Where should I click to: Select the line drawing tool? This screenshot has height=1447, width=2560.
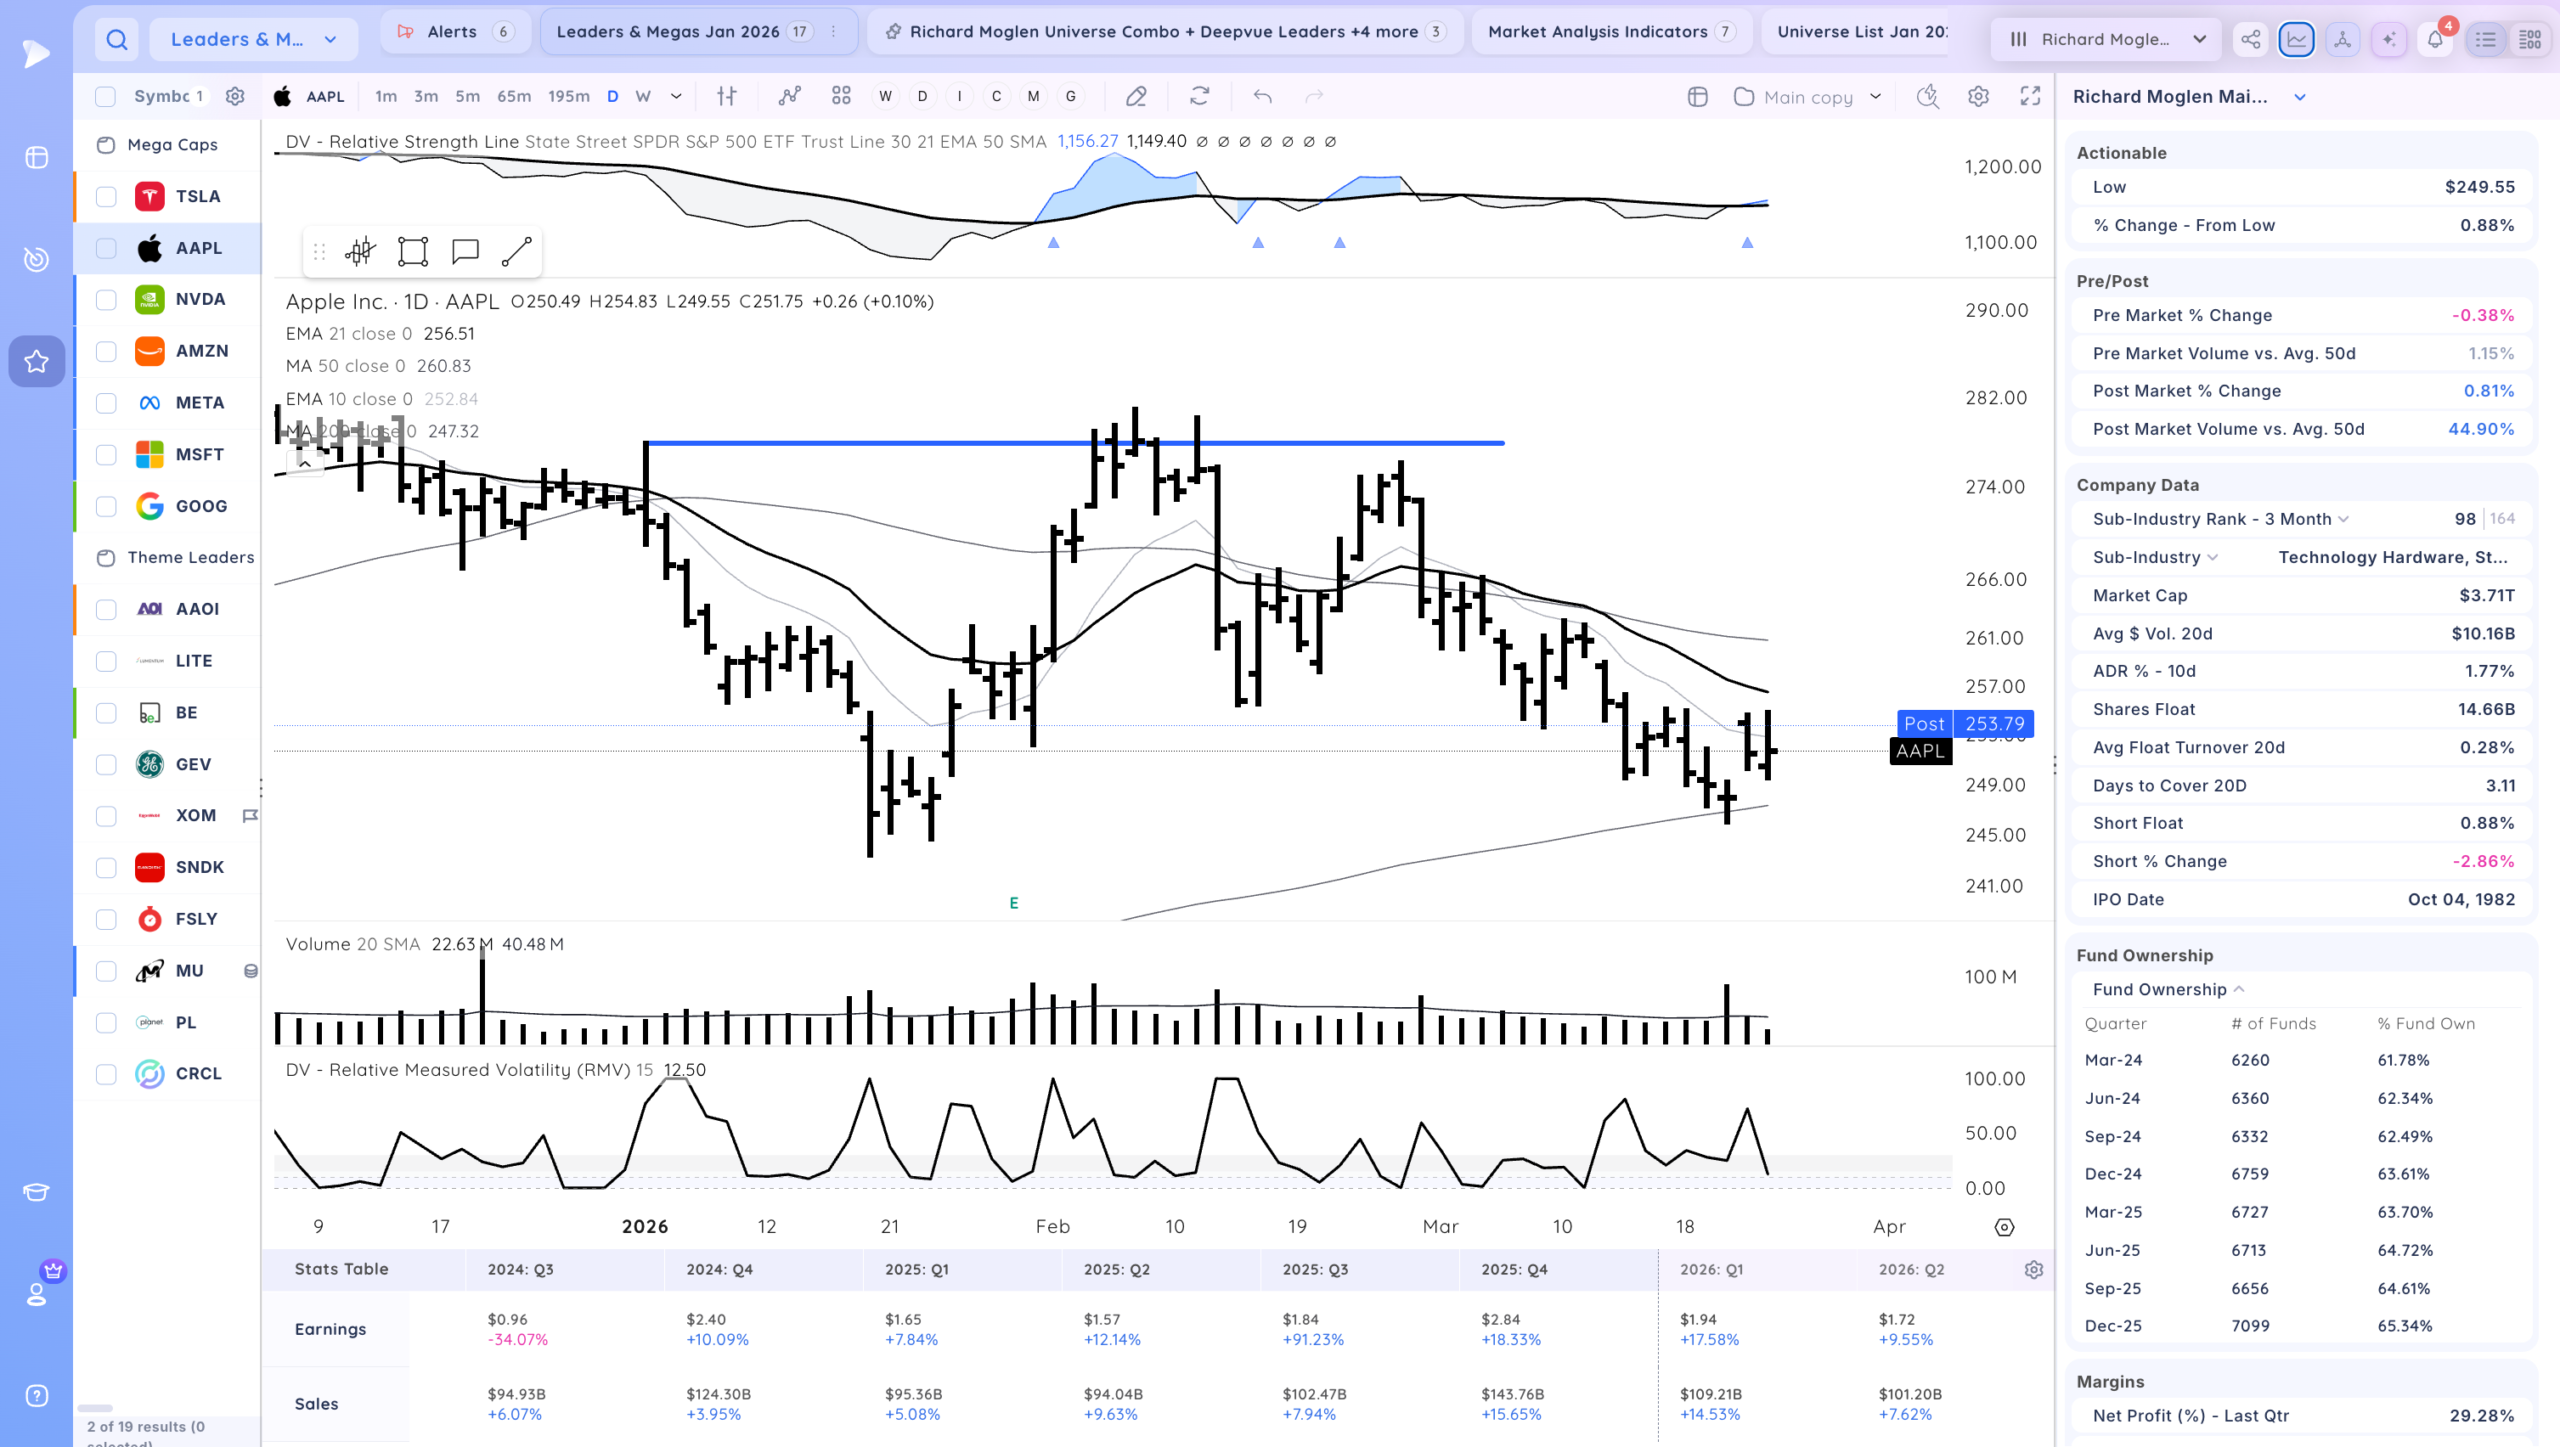(x=516, y=252)
